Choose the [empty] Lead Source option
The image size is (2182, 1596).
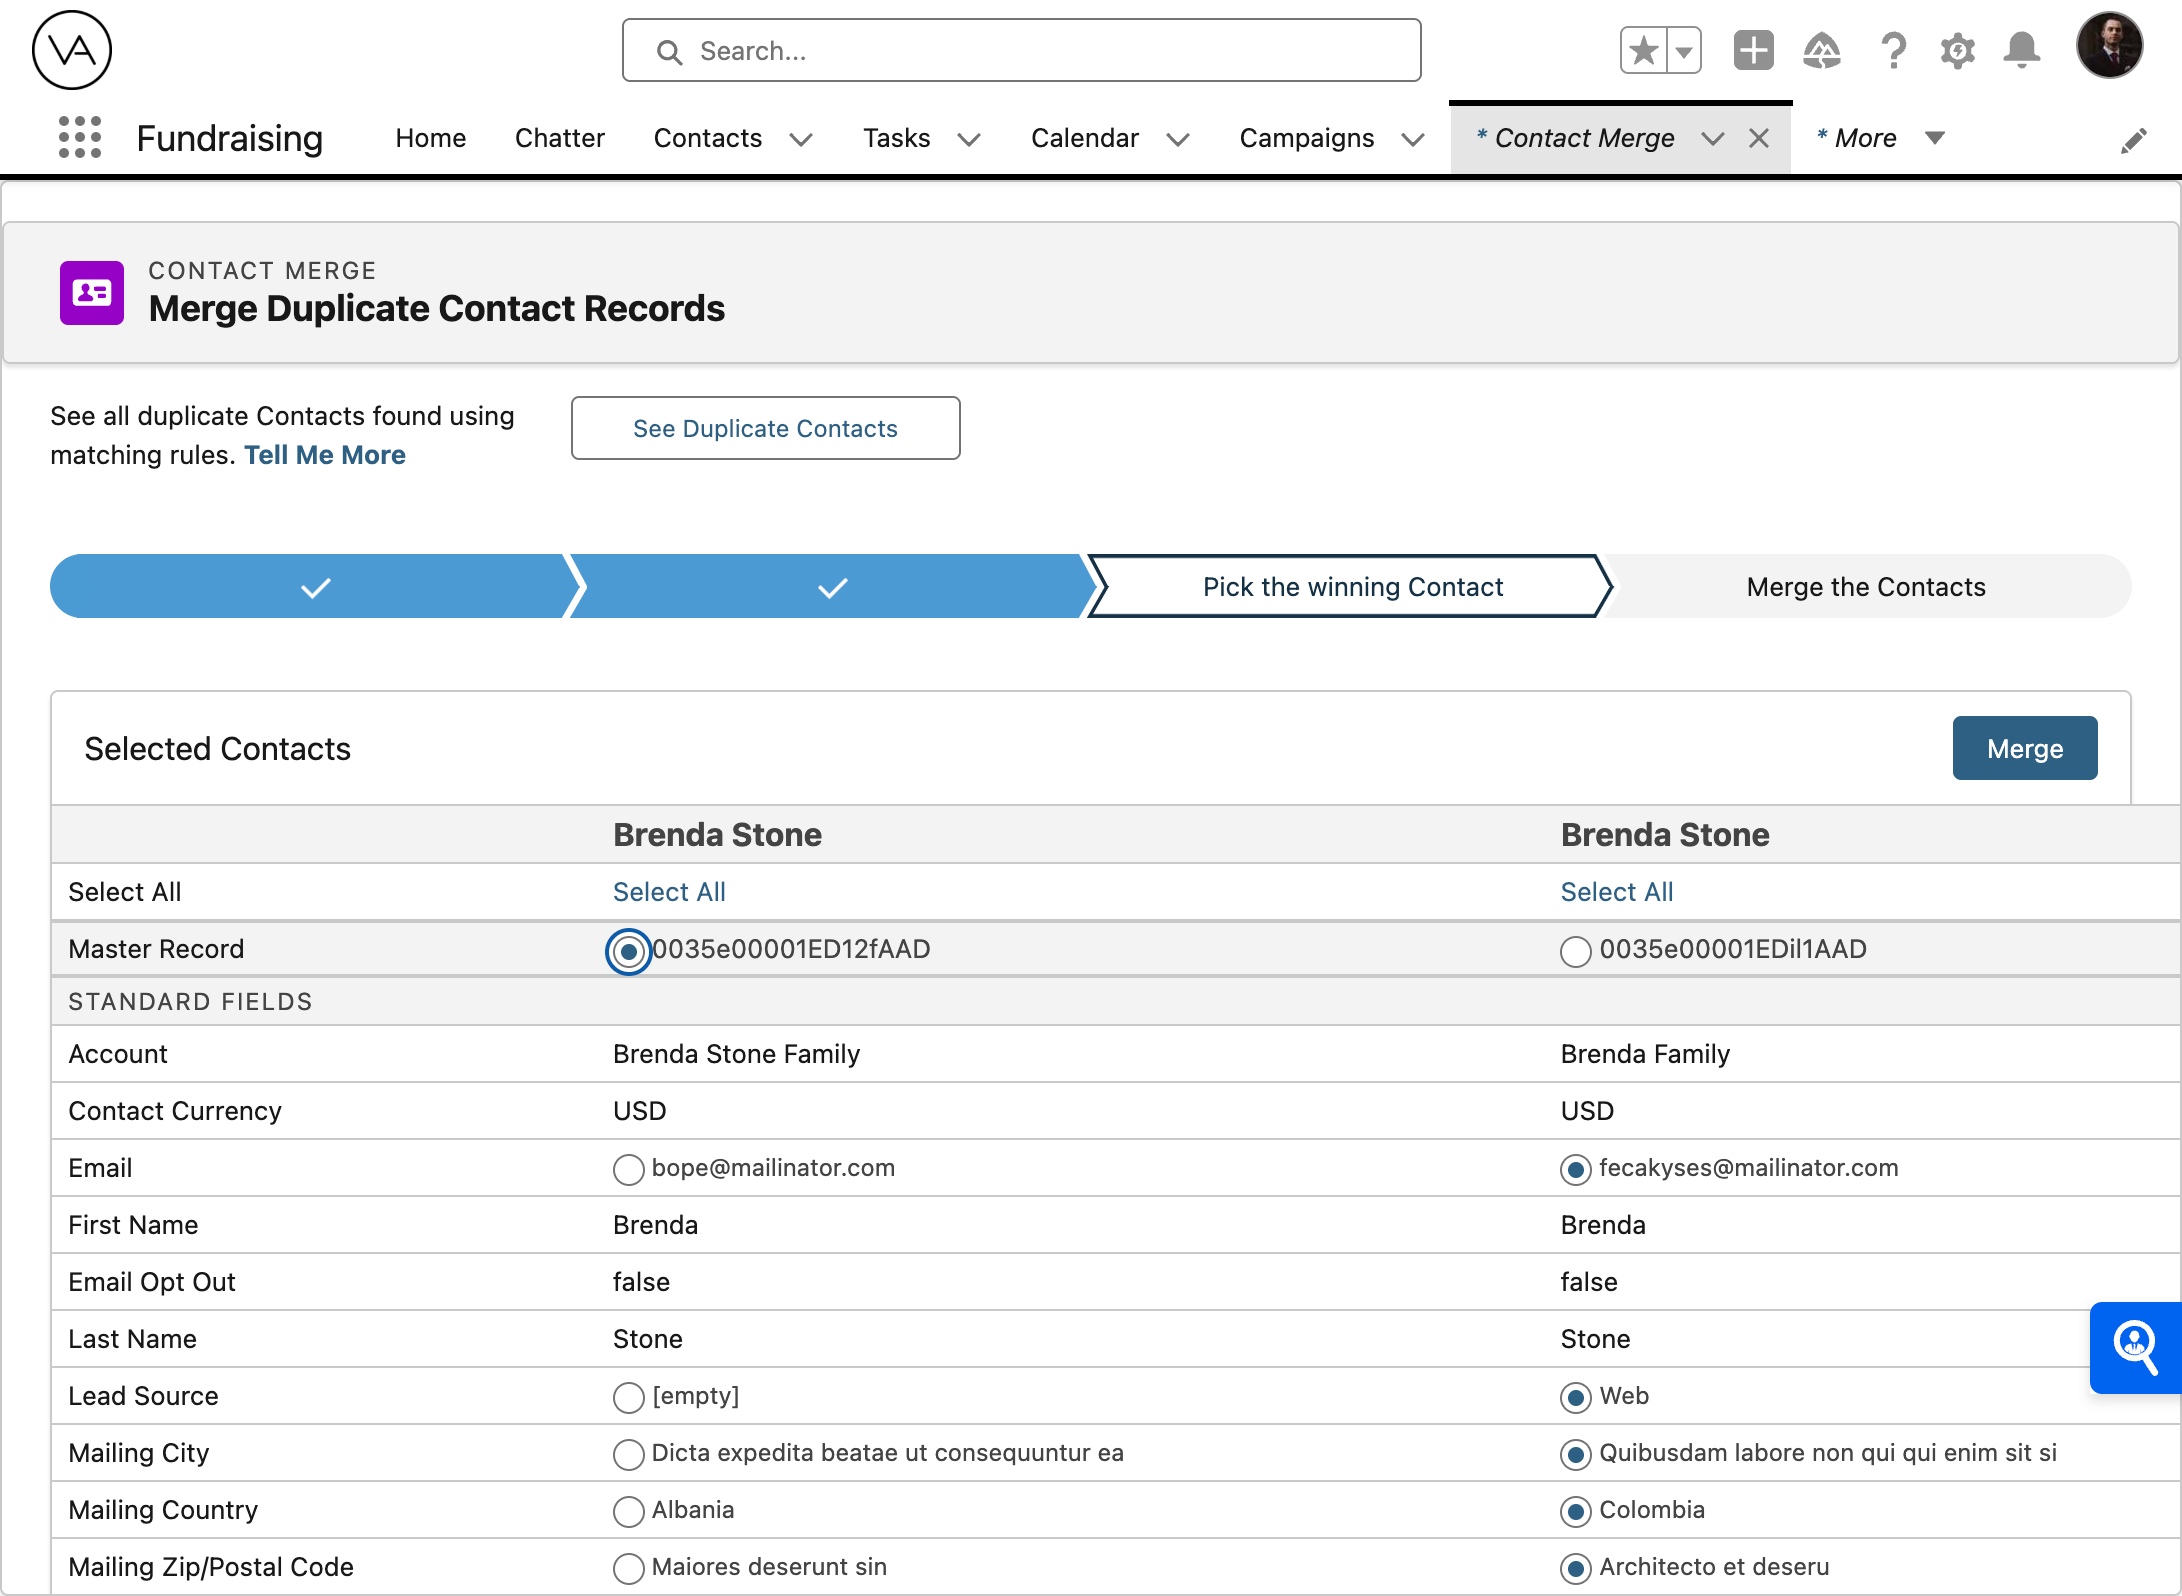click(x=628, y=1398)
